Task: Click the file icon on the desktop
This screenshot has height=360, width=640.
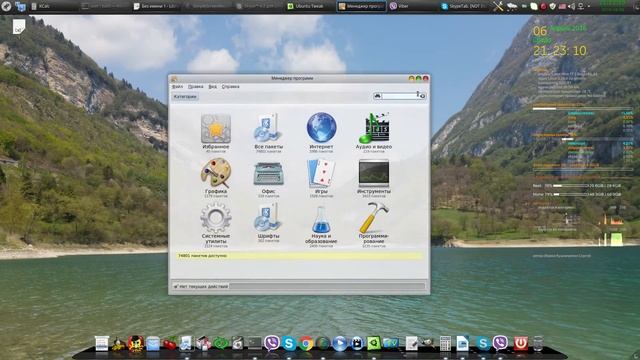Action: click(18, 27)
